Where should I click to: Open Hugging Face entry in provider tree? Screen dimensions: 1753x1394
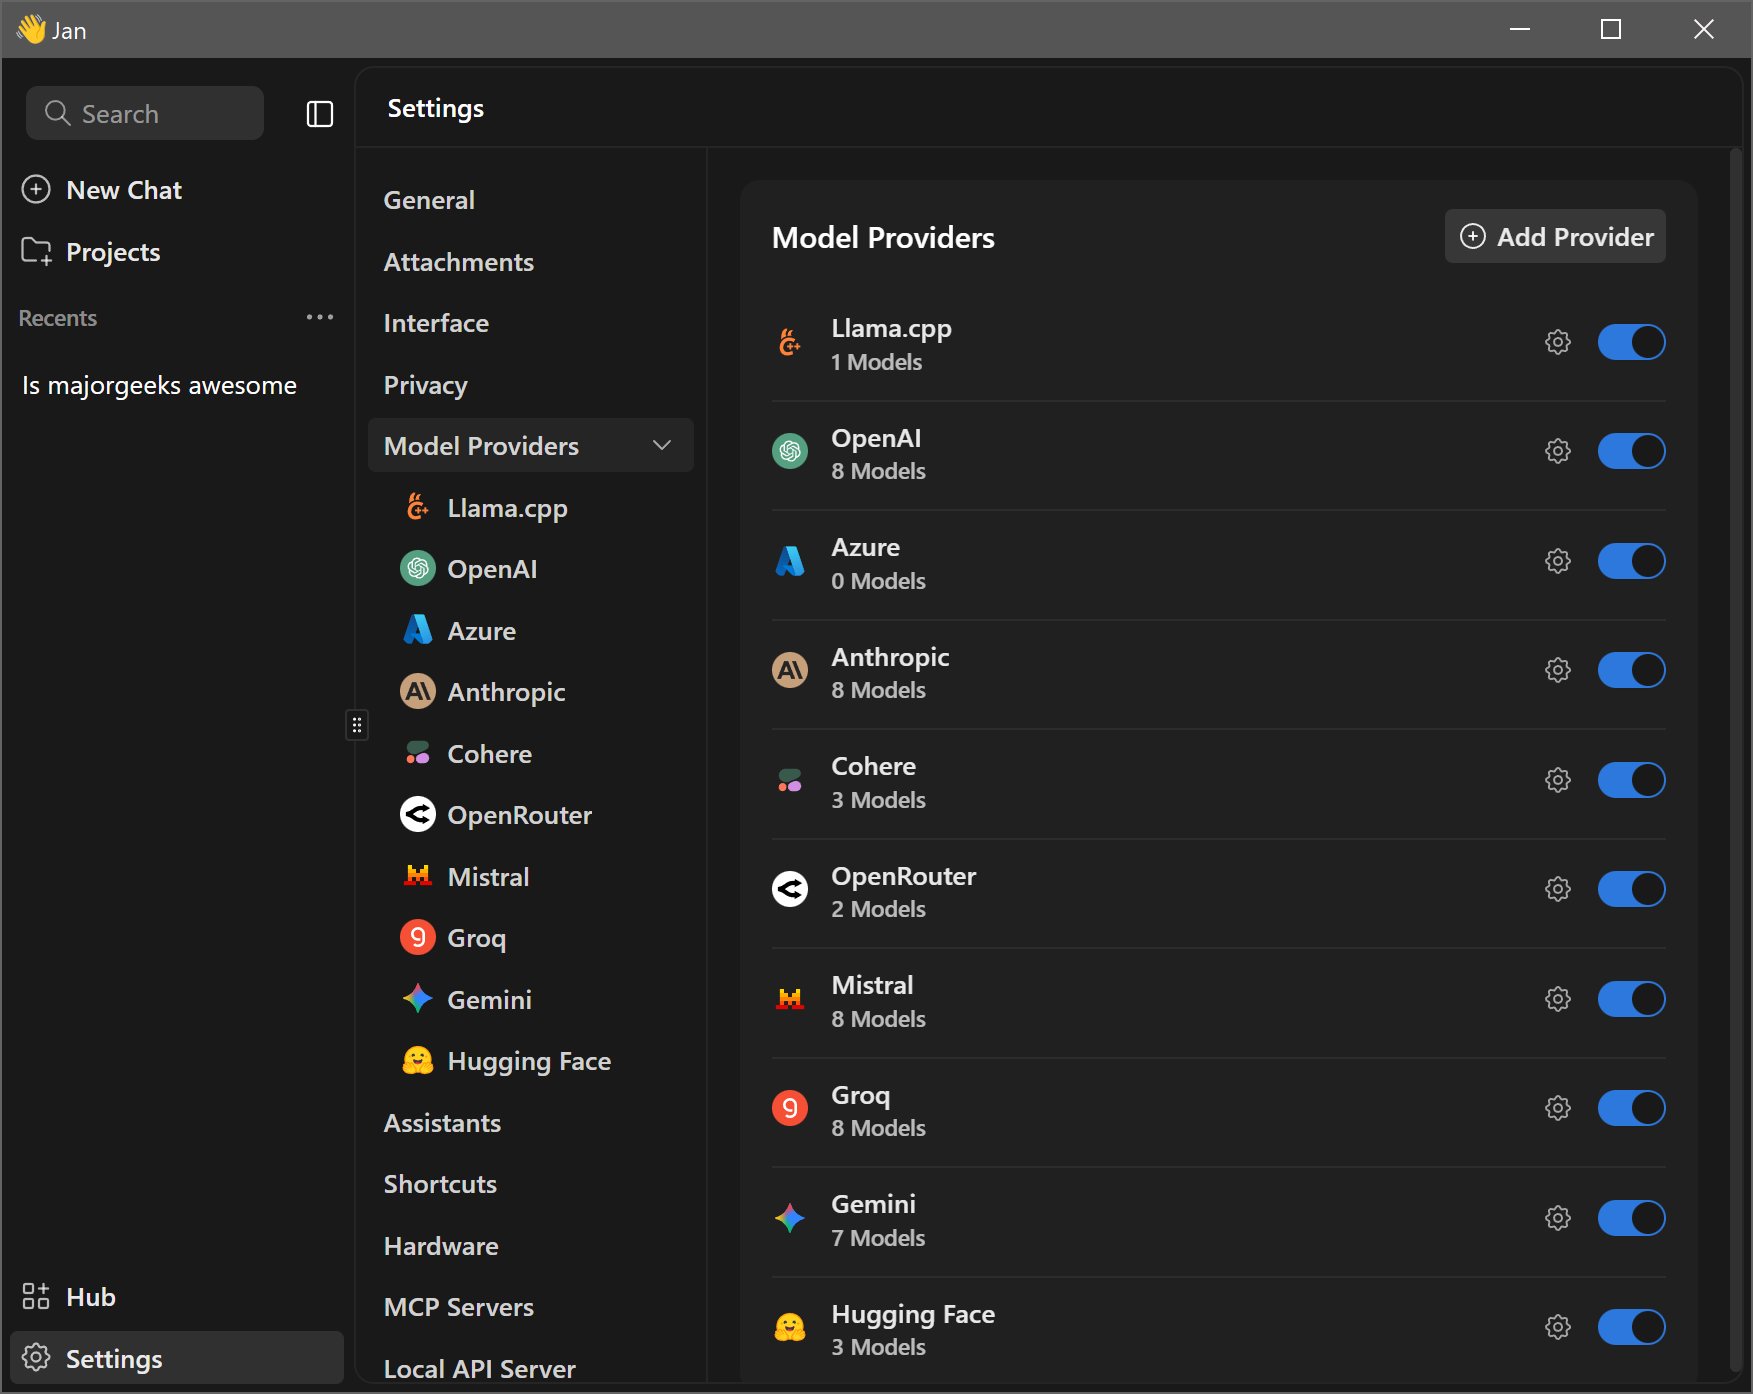[x=530, y=1061]
